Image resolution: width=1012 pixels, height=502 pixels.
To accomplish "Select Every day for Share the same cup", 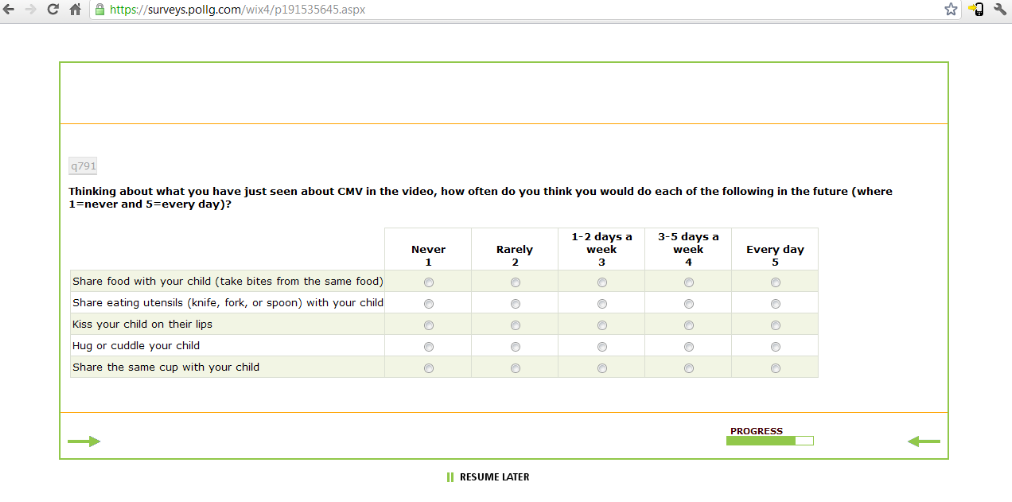I will (x=775, y=368).
